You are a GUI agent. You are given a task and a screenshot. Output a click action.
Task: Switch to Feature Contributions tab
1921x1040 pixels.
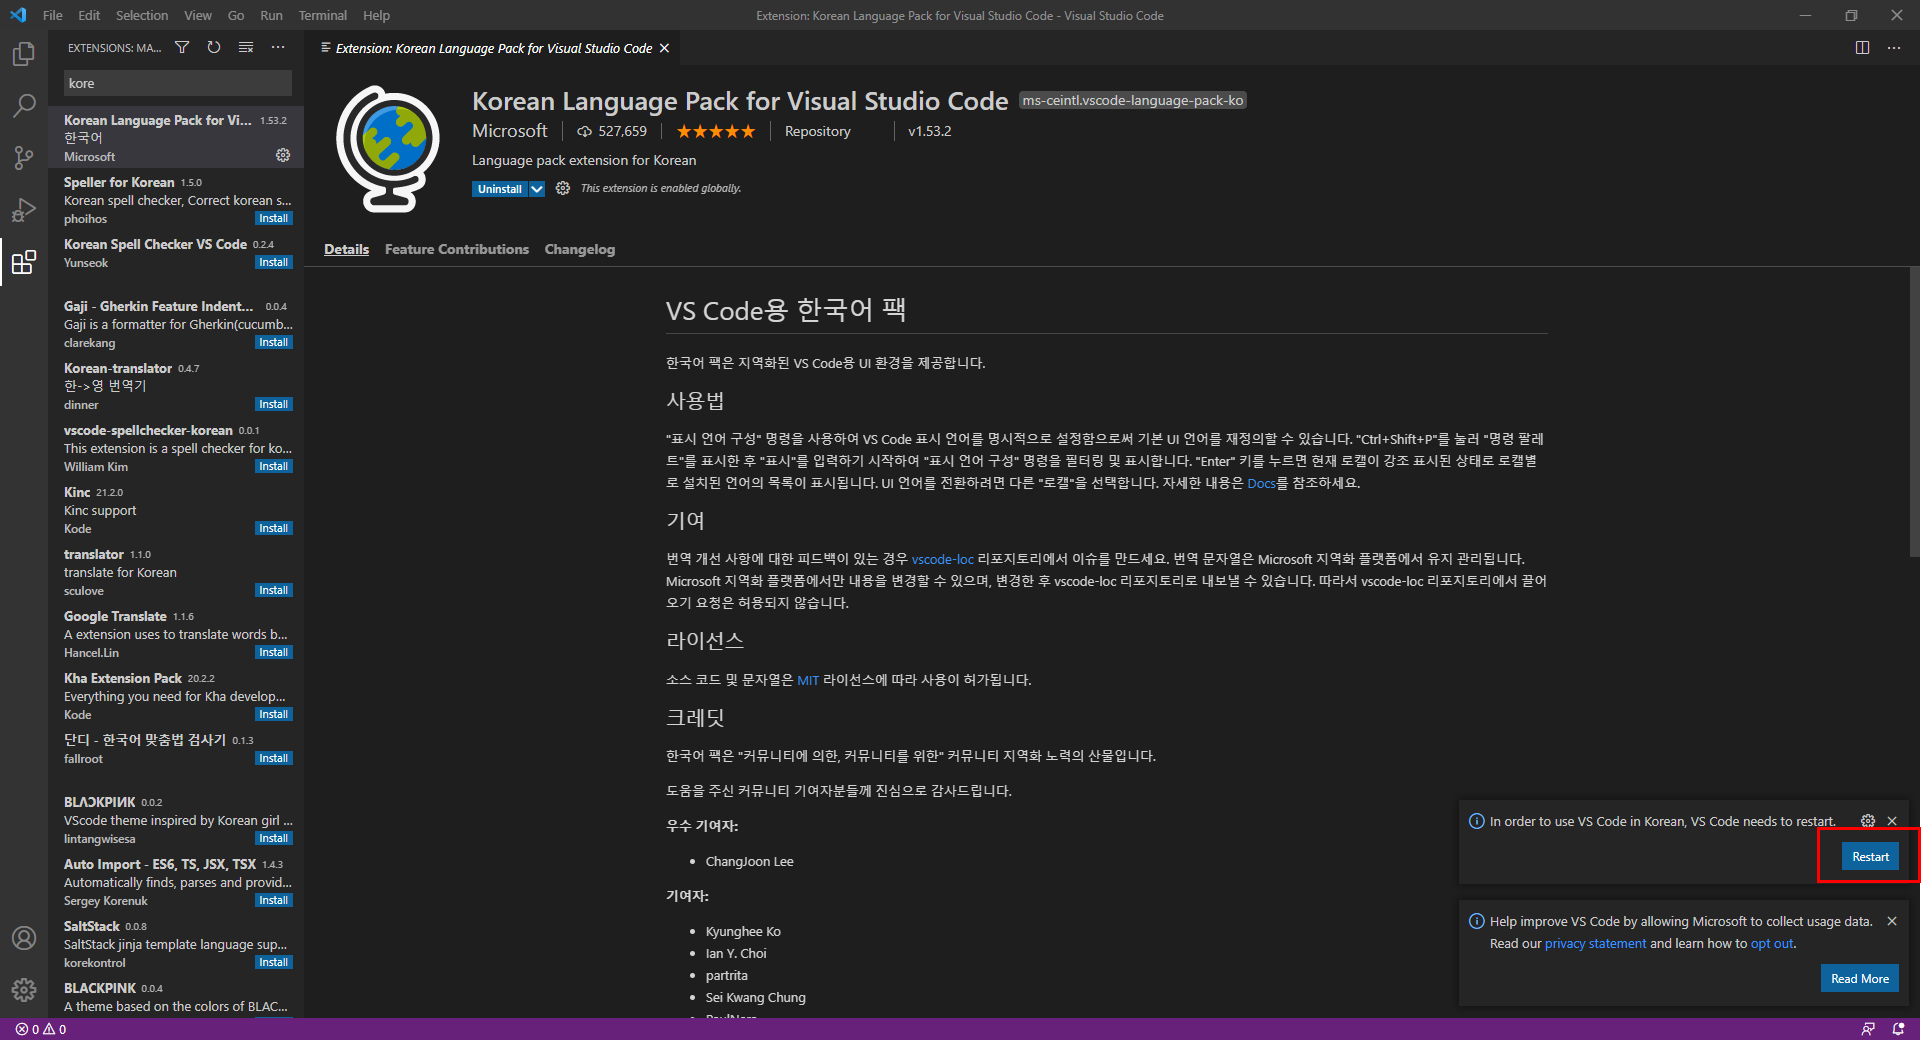pyautogui.click(x=457, y=249)
